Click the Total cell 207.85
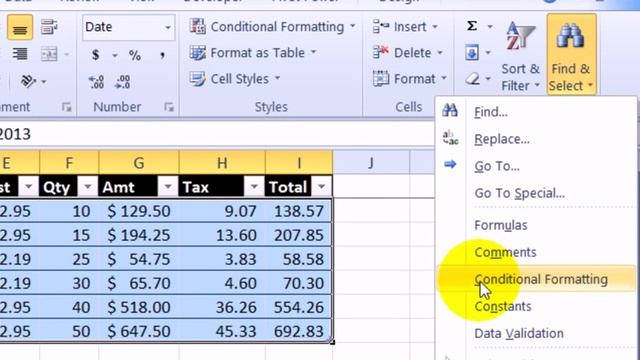The image size is (640, 360). click(299, 235)
